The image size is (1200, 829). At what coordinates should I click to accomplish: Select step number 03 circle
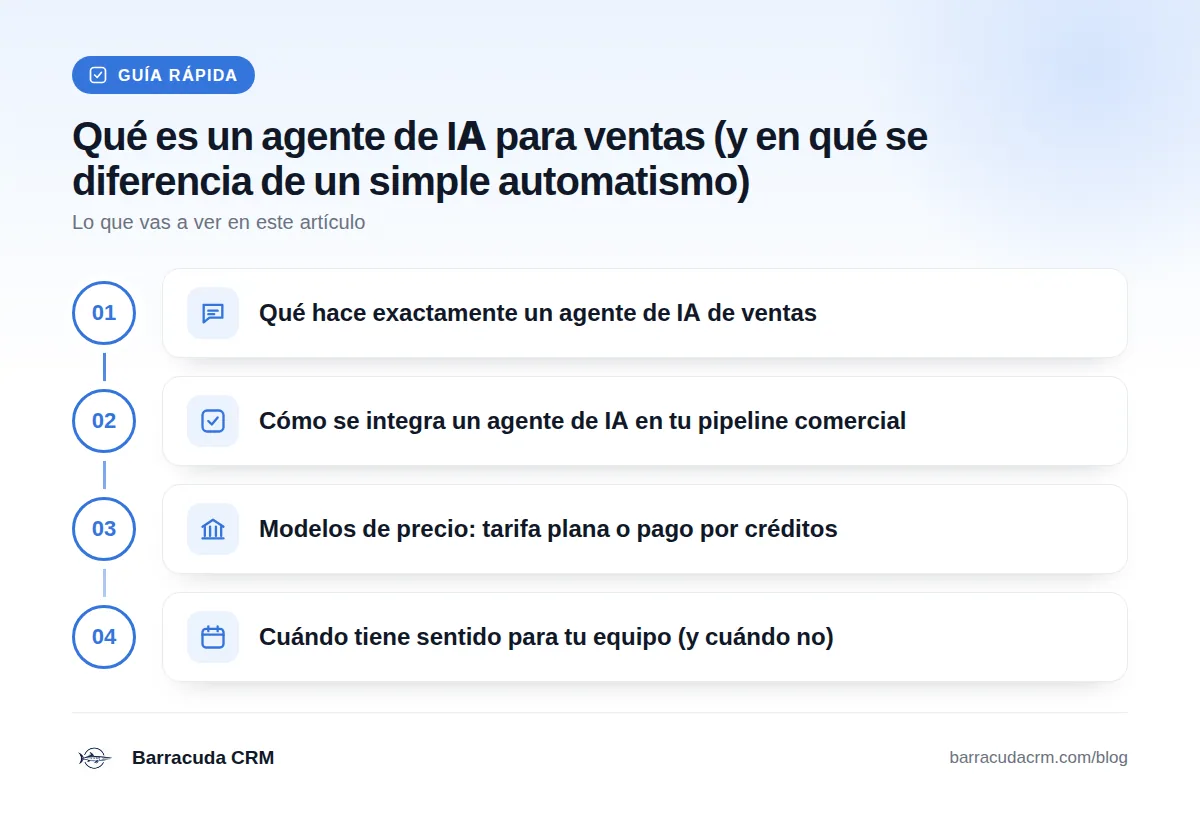pos(104,529)
